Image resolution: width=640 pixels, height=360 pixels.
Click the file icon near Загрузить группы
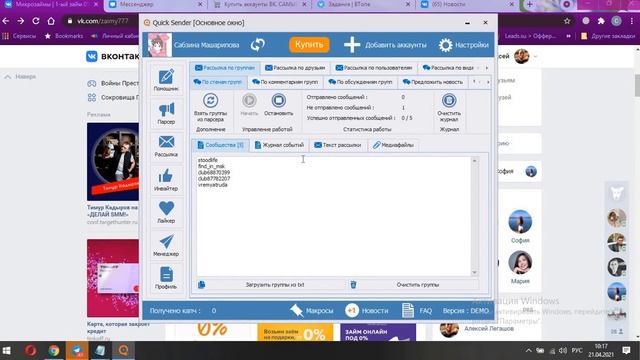pyautogui.click(x=202, y=284)
